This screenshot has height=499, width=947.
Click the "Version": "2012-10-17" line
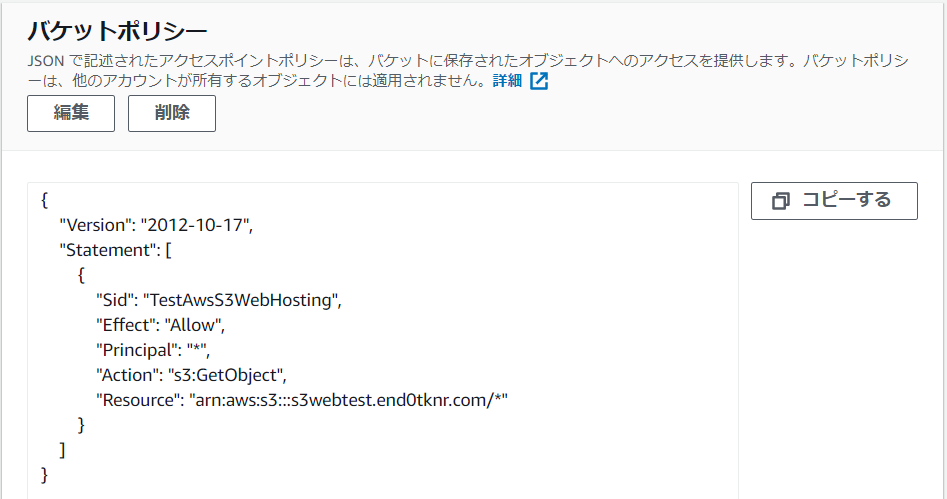click(x=157, y=225)
